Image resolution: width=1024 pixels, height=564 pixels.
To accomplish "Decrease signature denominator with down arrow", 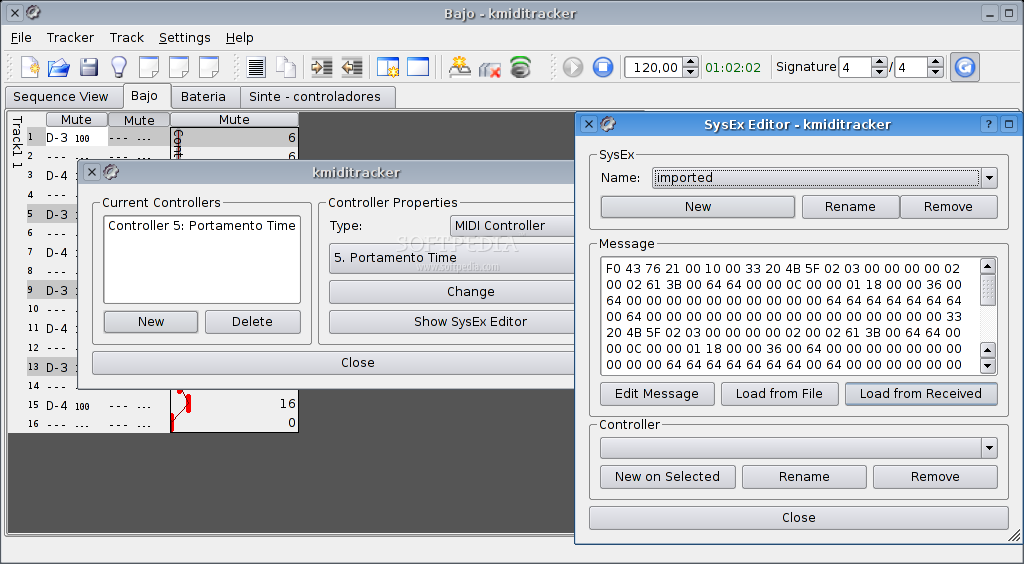I will pos(935,72).
